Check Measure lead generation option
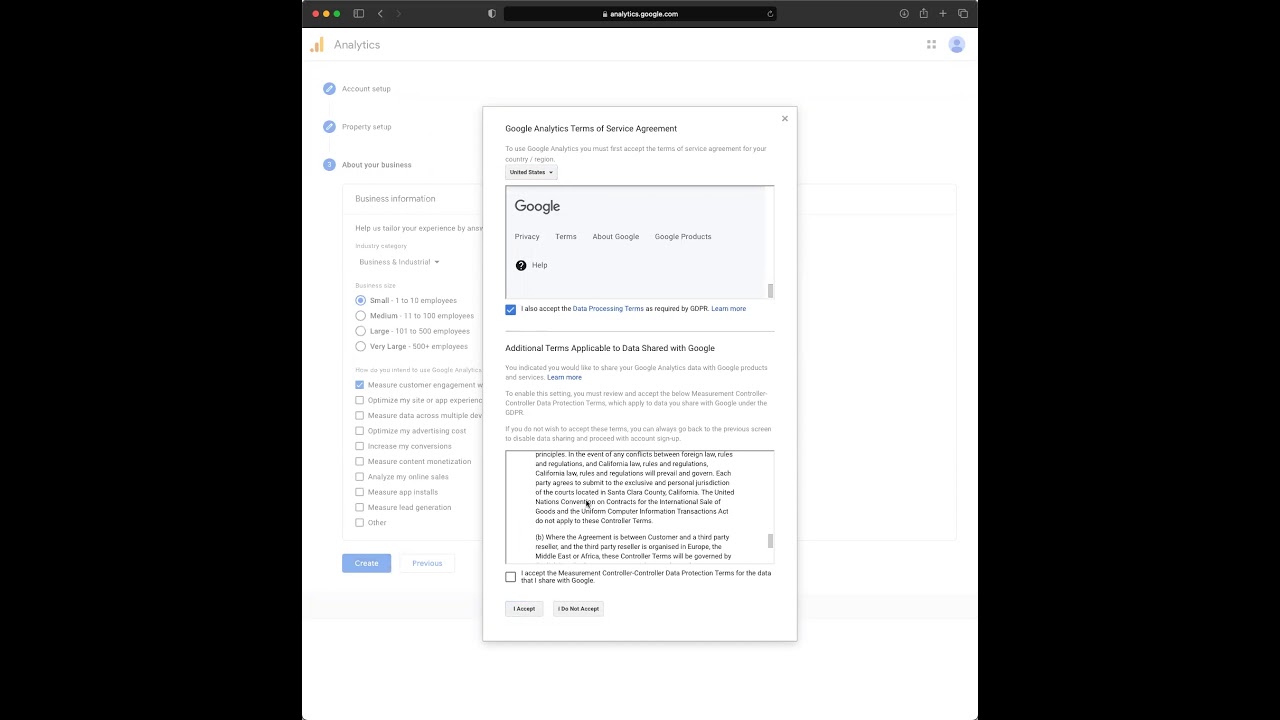Image resolution: width=1280 pixels, height=720 pixels. 360,508
